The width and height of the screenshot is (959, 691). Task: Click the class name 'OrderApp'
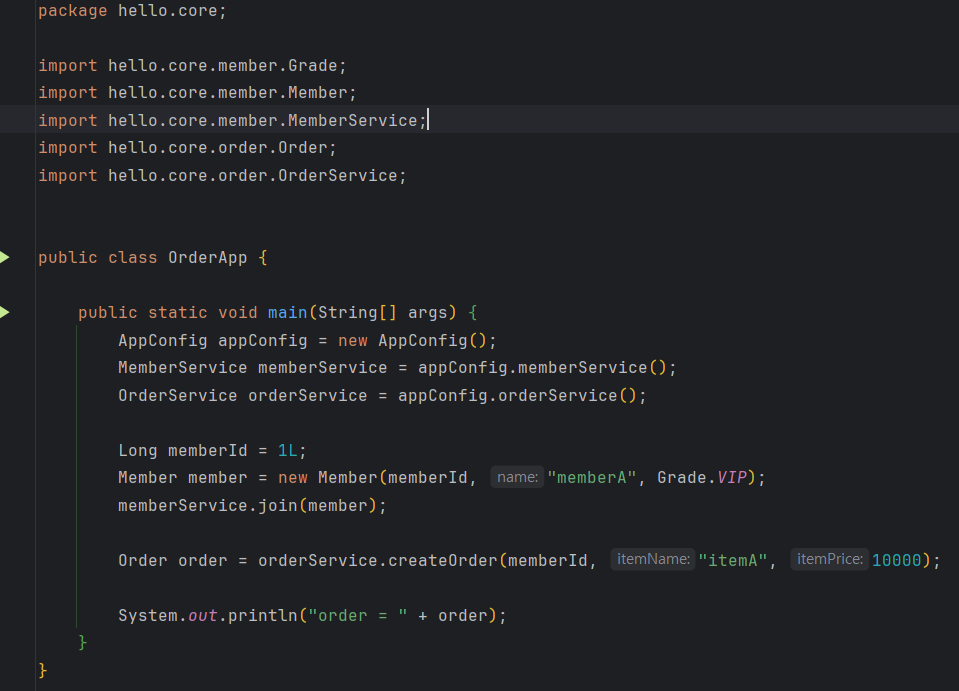point(207,257)
